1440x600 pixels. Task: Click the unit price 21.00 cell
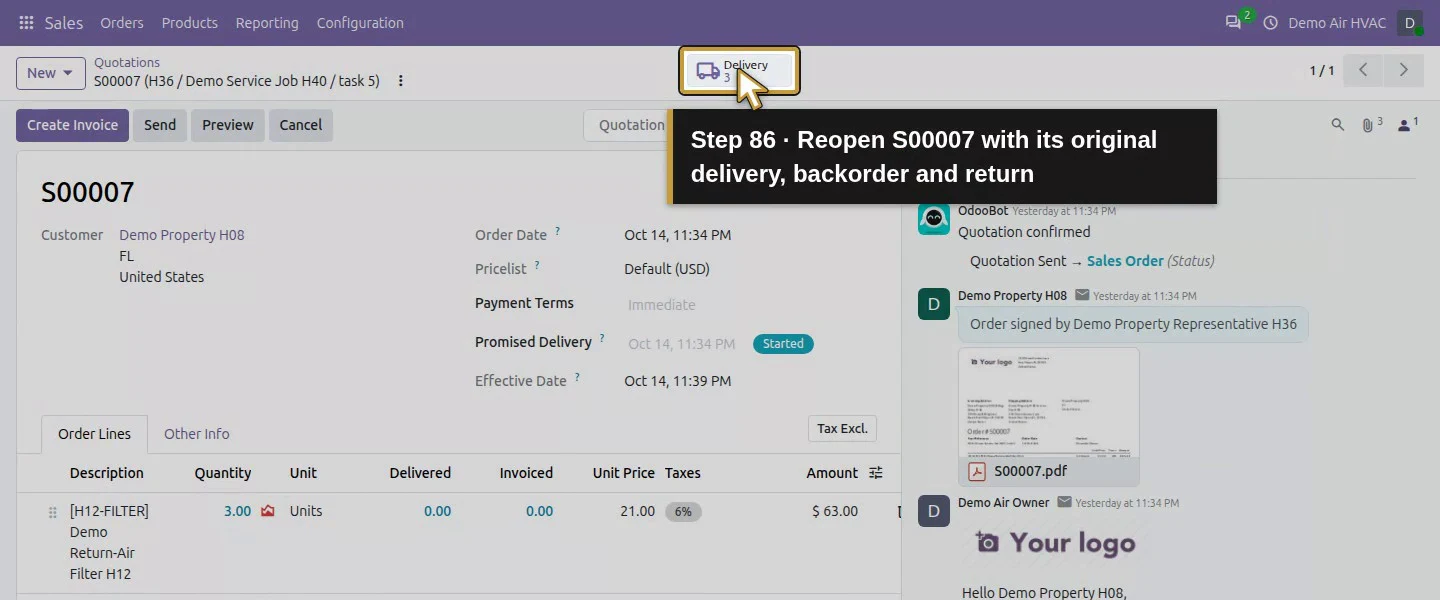pyautogui.click(x=638, y=511)
